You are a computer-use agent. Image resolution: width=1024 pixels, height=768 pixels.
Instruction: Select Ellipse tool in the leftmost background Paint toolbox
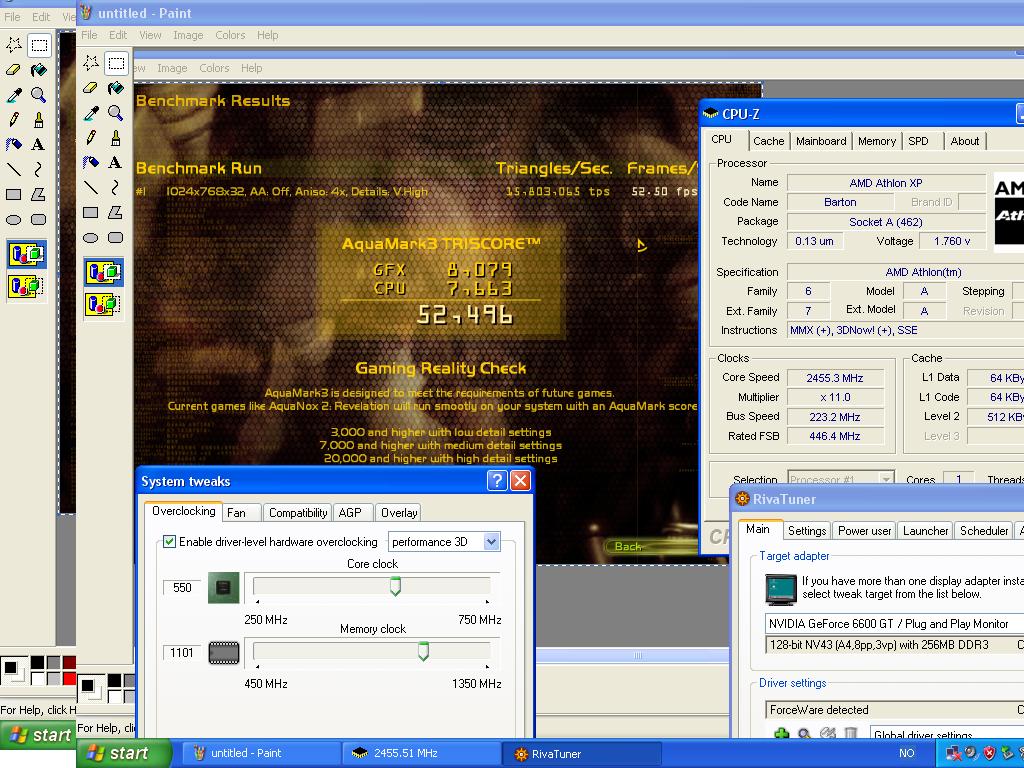(14, 219)
